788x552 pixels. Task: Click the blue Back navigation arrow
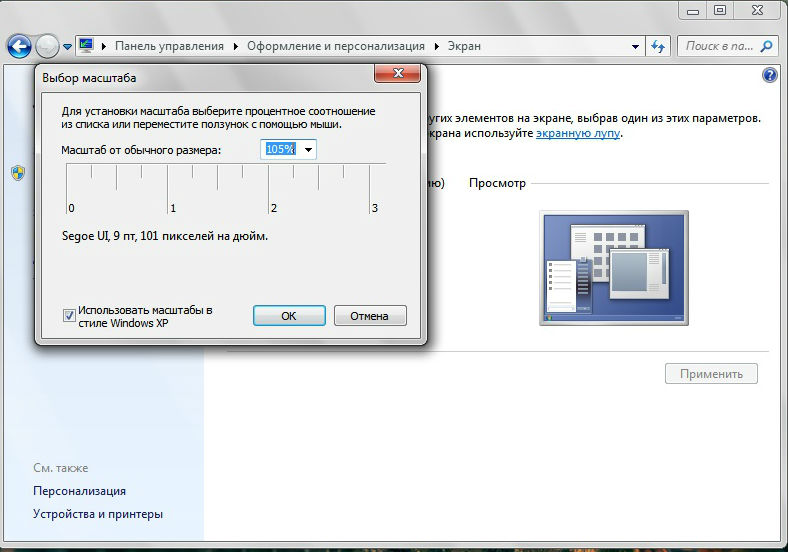pyautogui.click(x=18, y=46)
